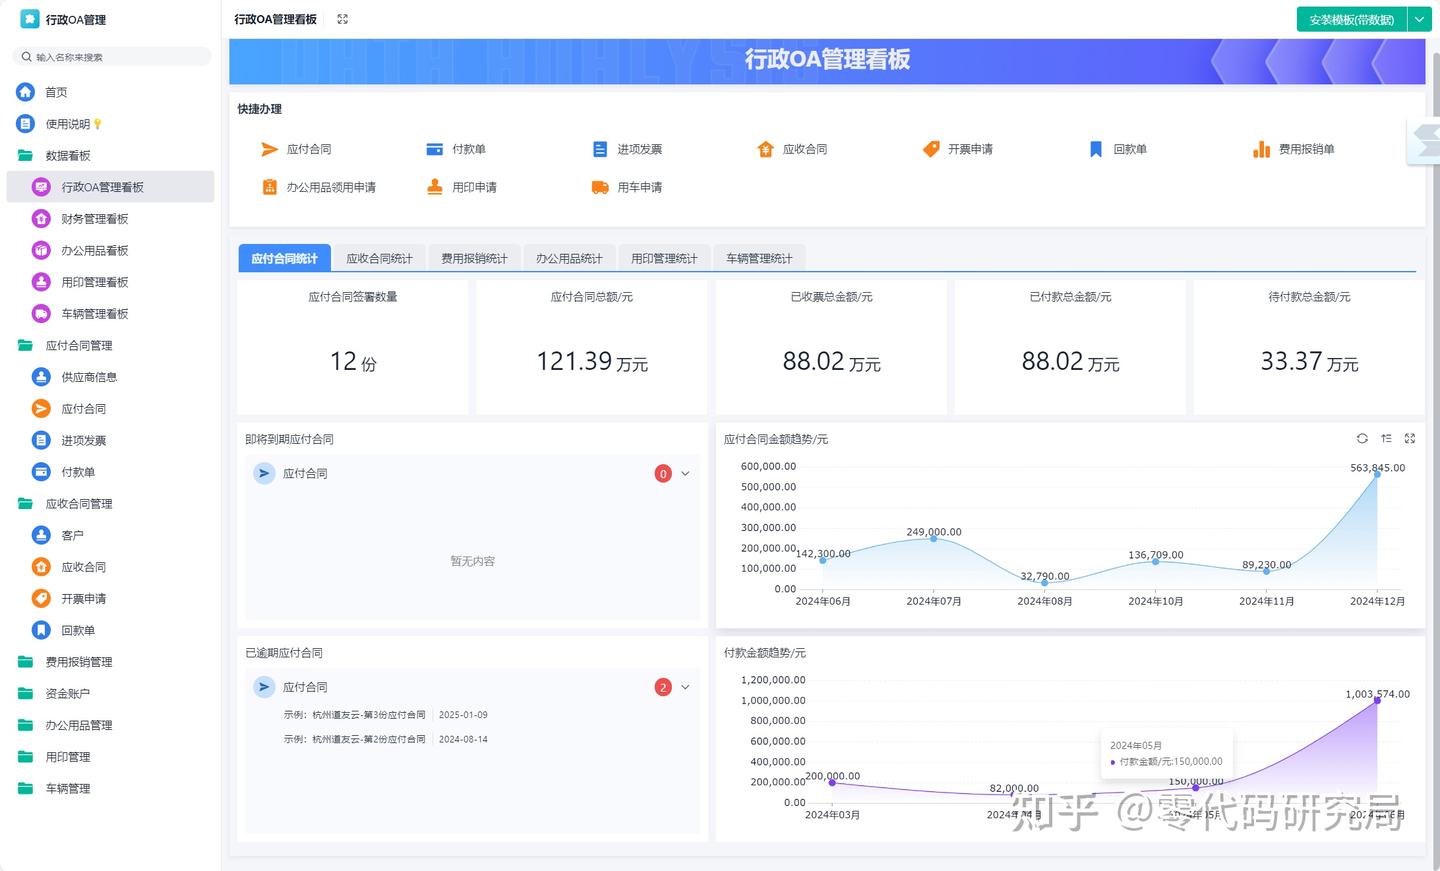This screenshot has width=1440, height=871.
Task: Open the 用车申请 quick action icon
Action: pos(598,186)
